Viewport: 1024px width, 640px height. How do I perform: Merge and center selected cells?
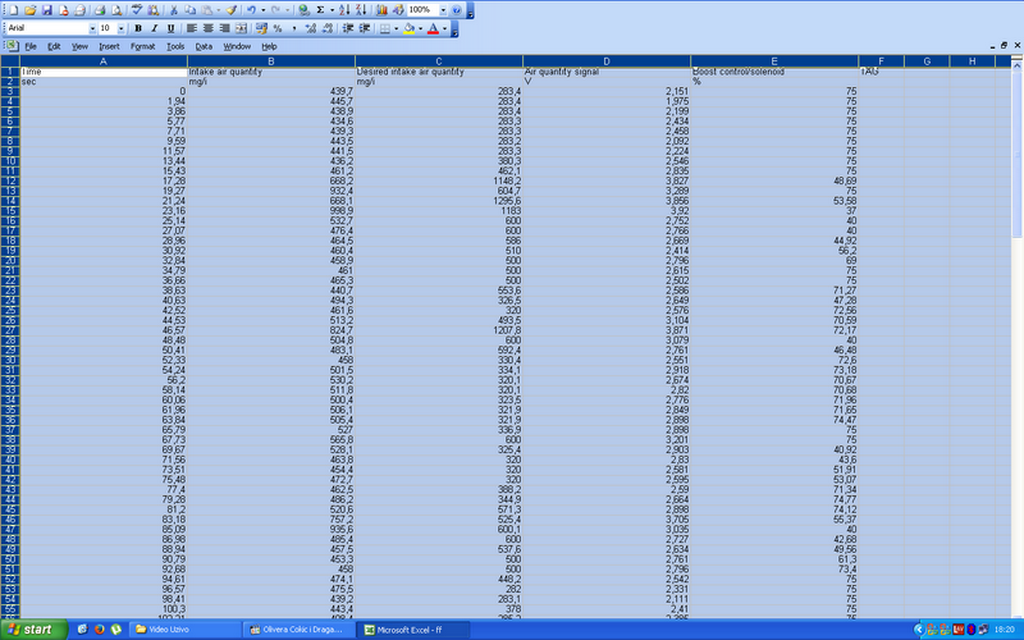click(242, 28)
